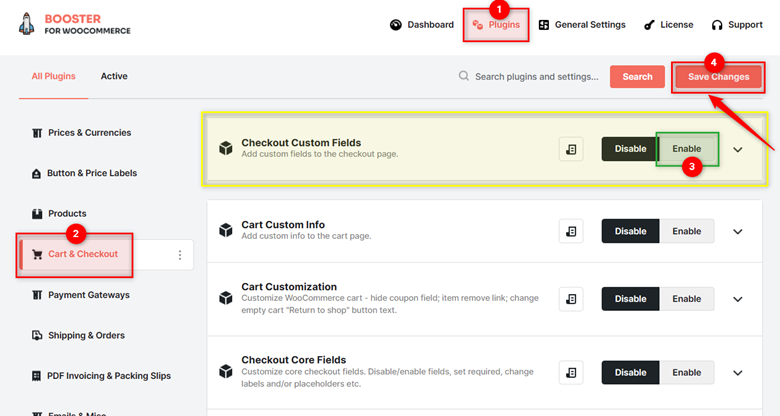780x416 pixels.
Task: Expand Cart Custom Info settings chevron
Action: [738, 231]
